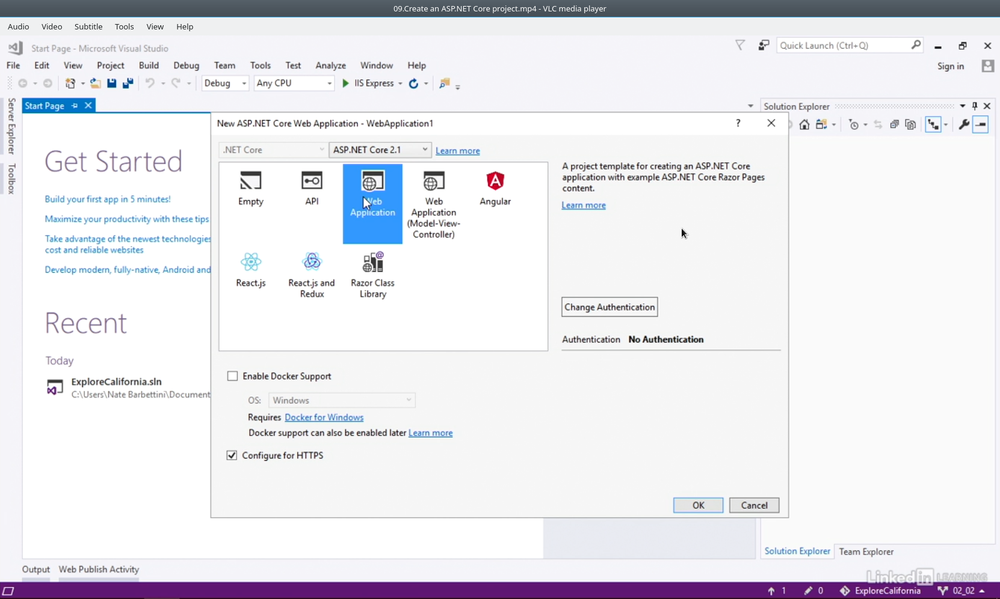Image resolution: width=1000 pixels, height=599 pixels.
Task: Open the Docker for Windows link
Action: pyautogui.click(x=324, y=417)
